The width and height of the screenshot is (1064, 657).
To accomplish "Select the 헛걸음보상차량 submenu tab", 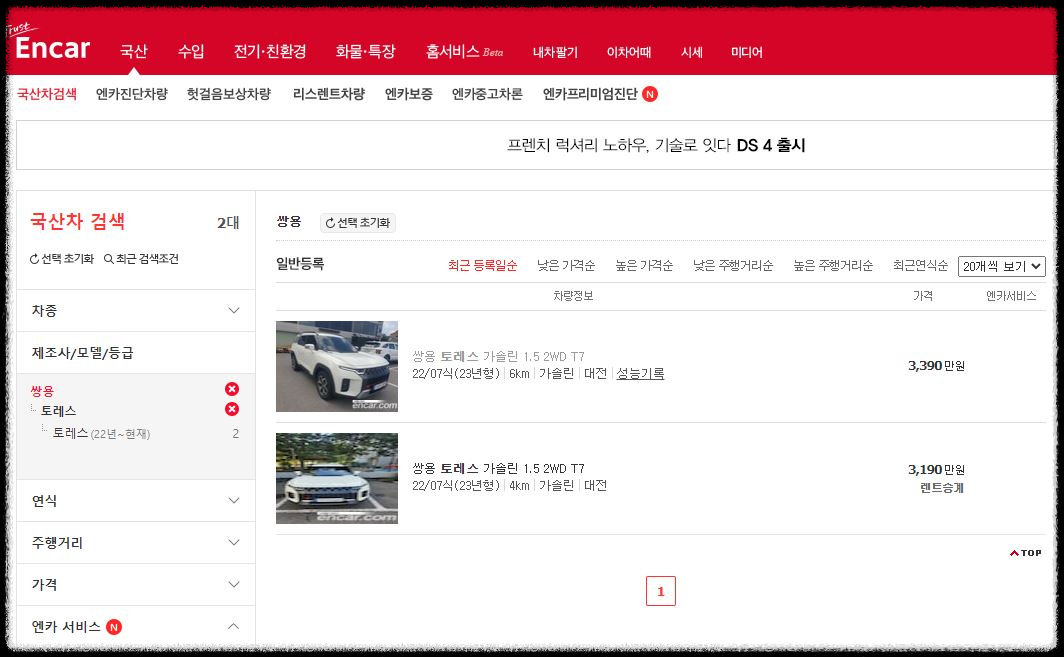I will pos(229,94).
